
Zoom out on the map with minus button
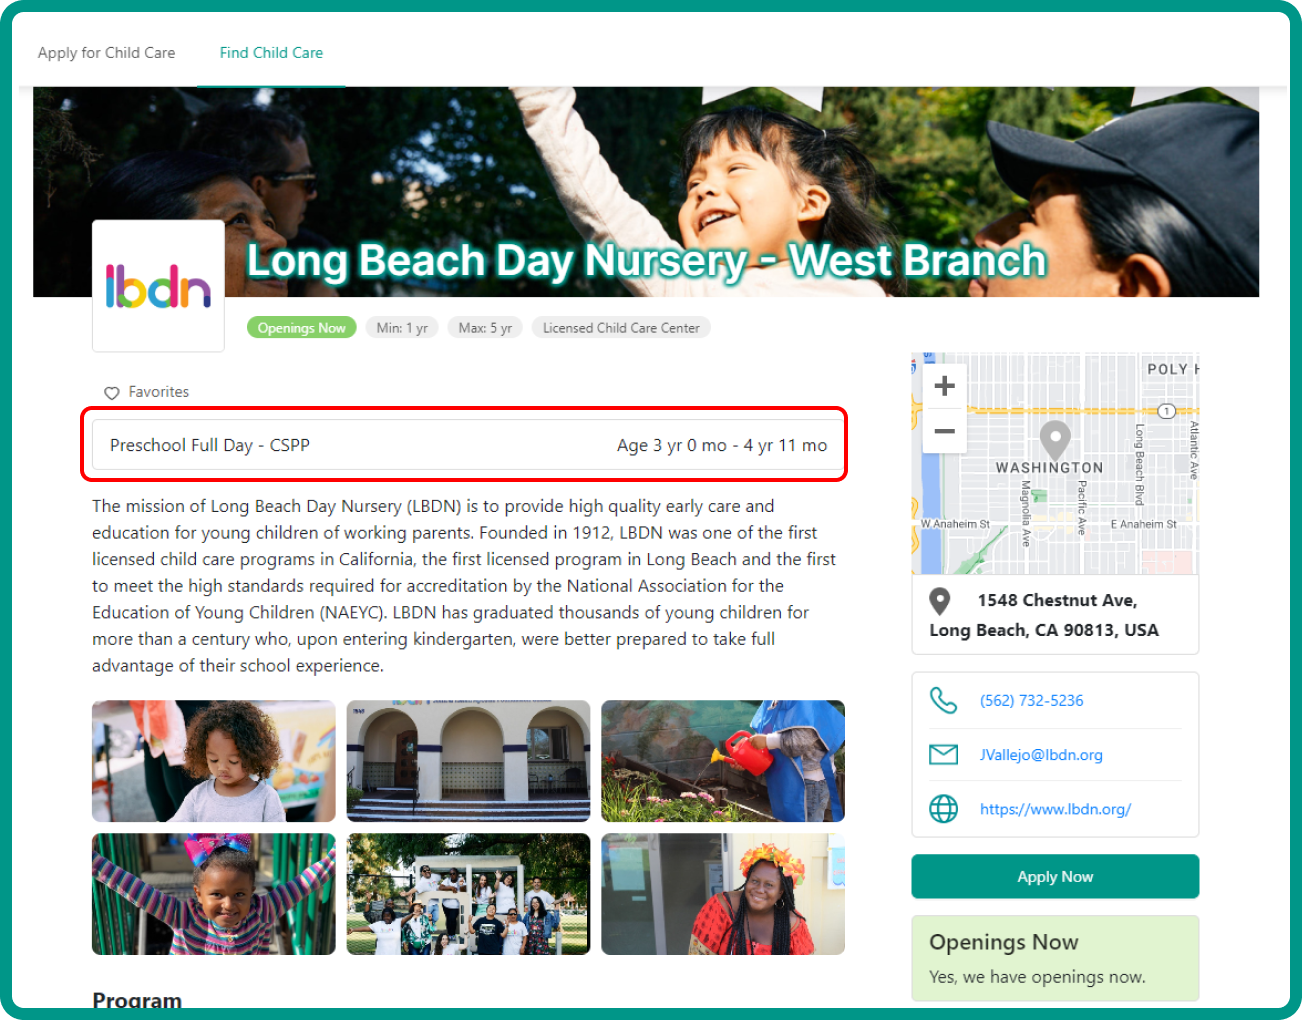click(944, 431)
